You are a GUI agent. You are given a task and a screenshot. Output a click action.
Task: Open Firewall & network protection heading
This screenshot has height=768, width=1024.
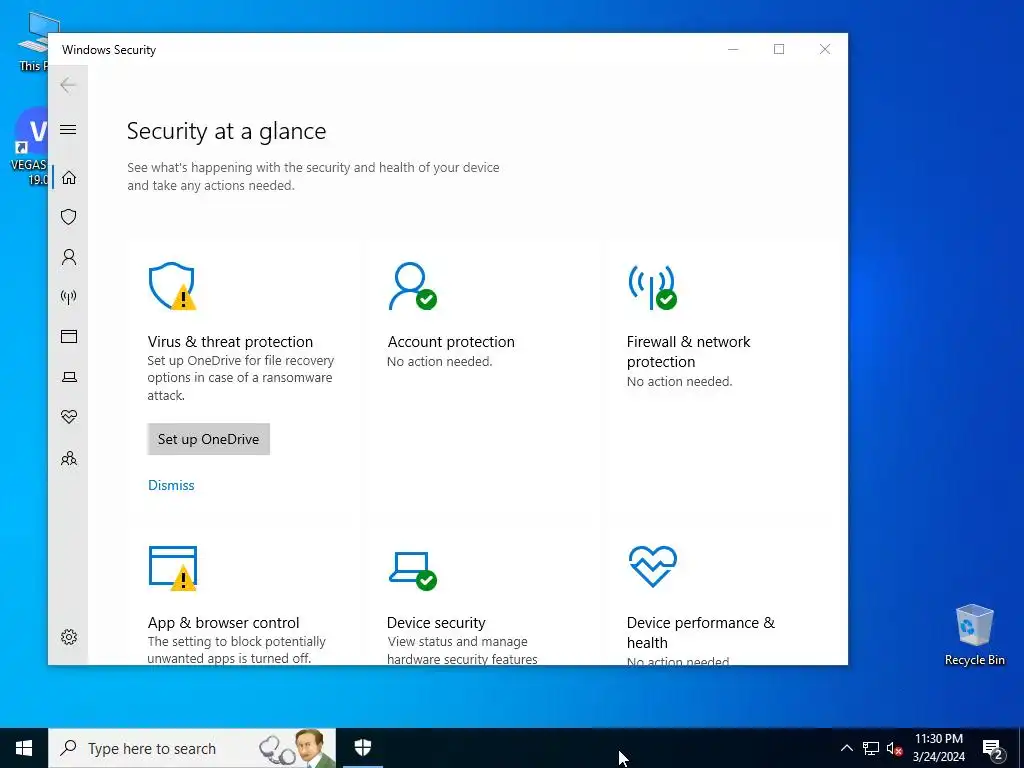point(688,351)
